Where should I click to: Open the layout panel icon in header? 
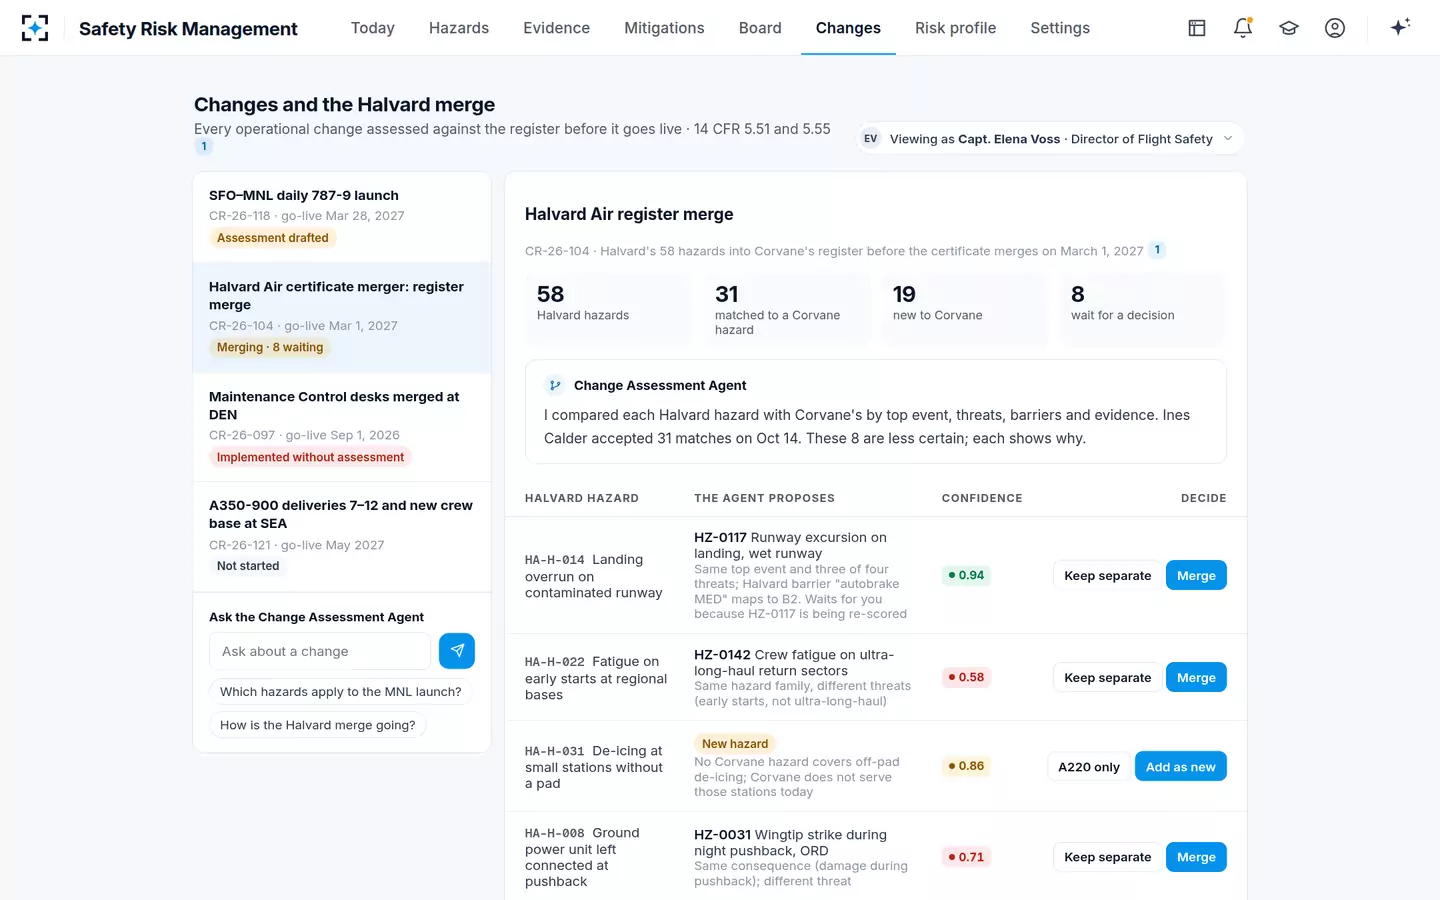coord(1197,28)
